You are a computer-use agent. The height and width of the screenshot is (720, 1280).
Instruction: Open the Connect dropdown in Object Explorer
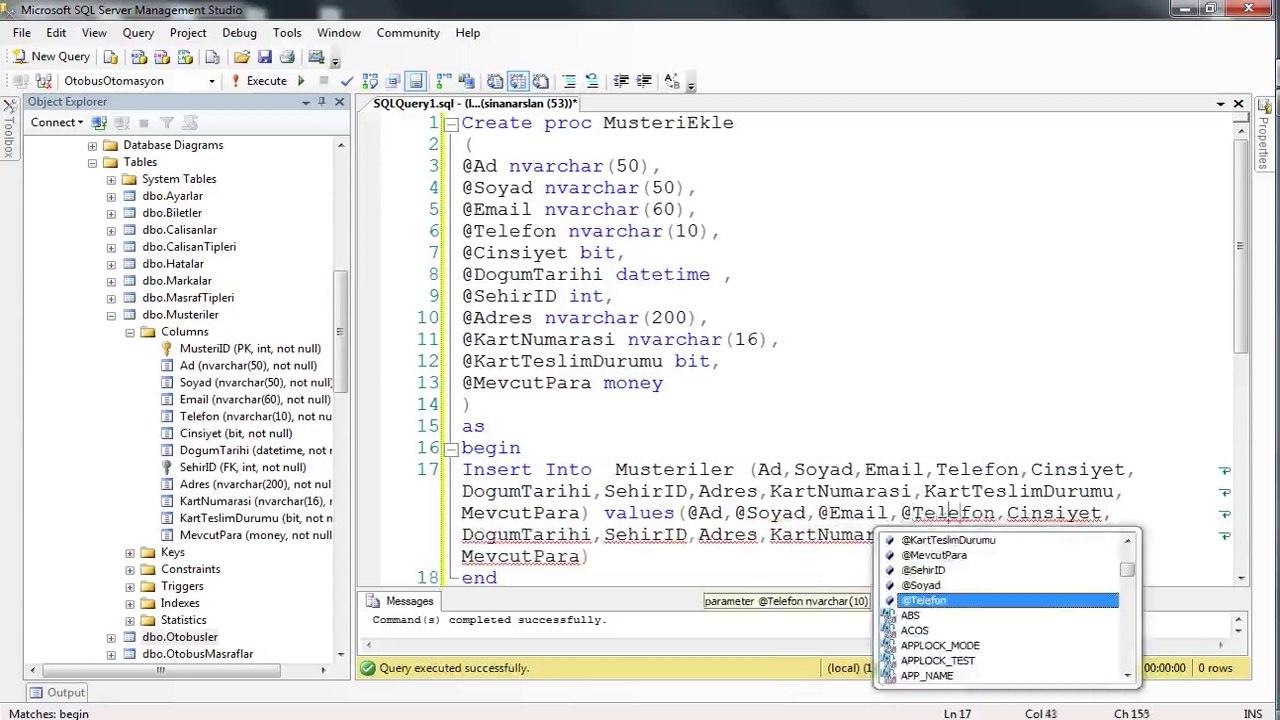(x=56, y=123)
